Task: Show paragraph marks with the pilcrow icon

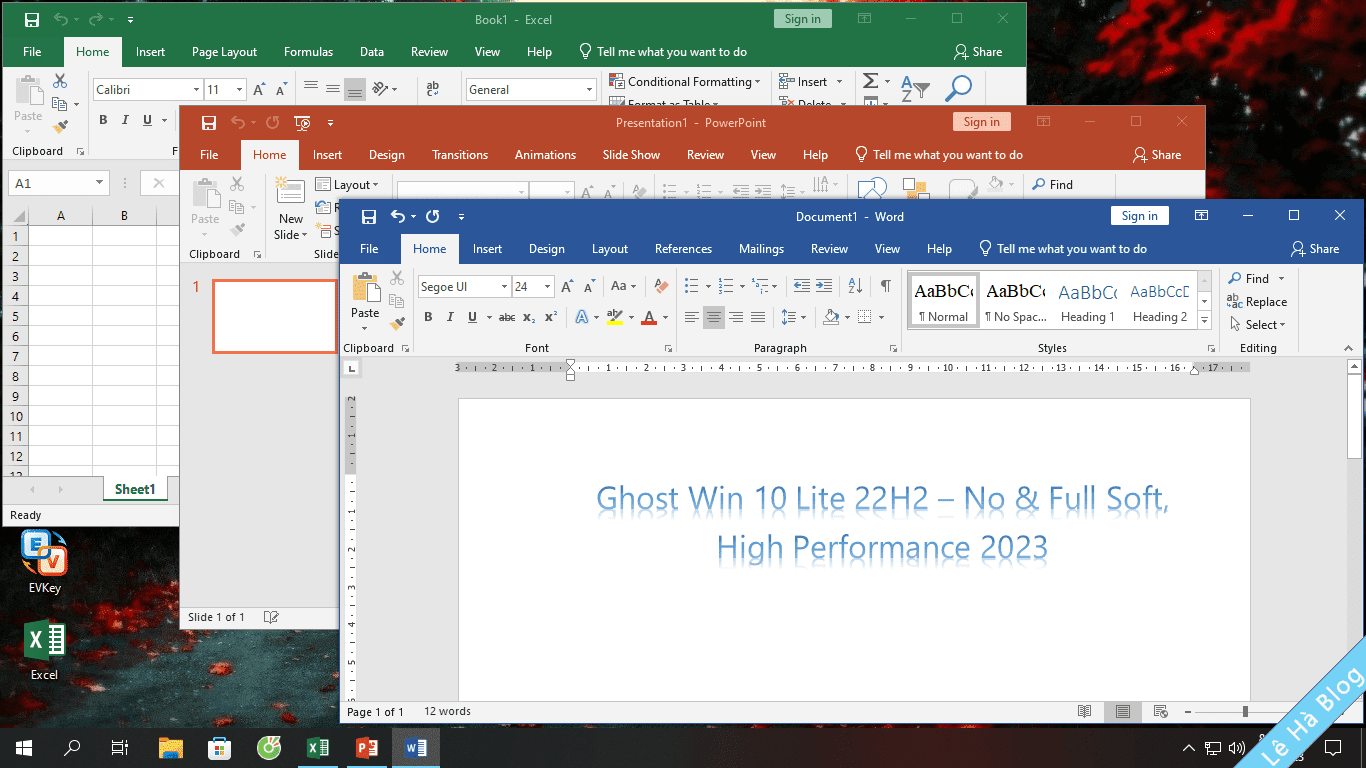Action: [x=885, y=287]
